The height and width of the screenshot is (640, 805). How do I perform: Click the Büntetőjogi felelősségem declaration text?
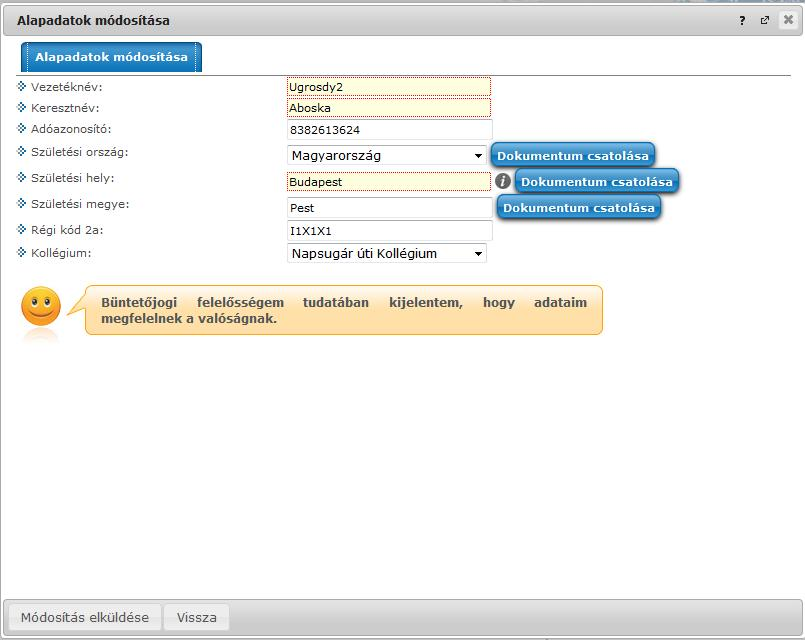(x=344, y=310)
